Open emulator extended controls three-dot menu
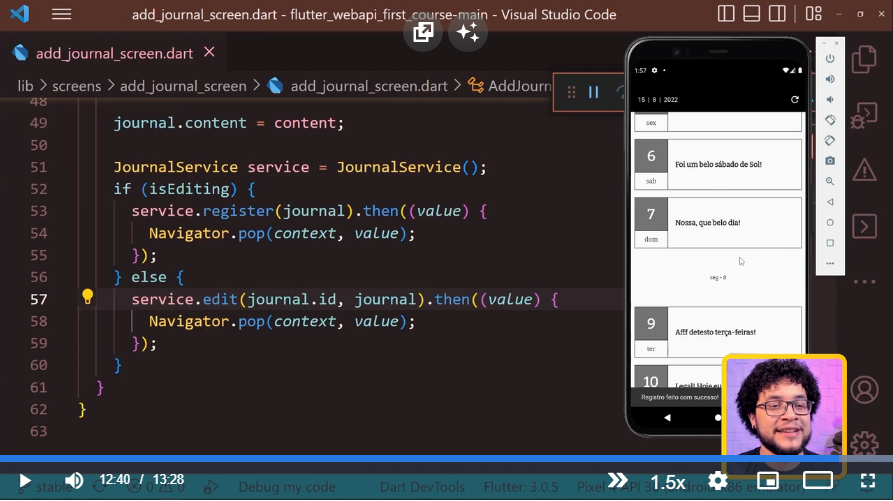 click(830, 263)
